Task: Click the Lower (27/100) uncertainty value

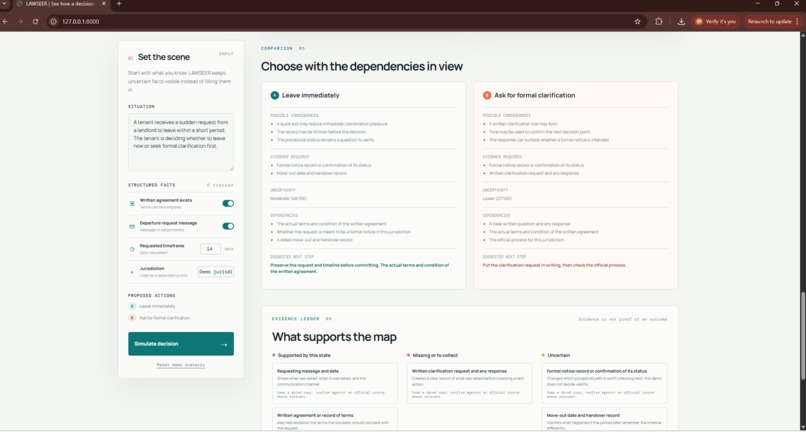Action: point(497,199)
